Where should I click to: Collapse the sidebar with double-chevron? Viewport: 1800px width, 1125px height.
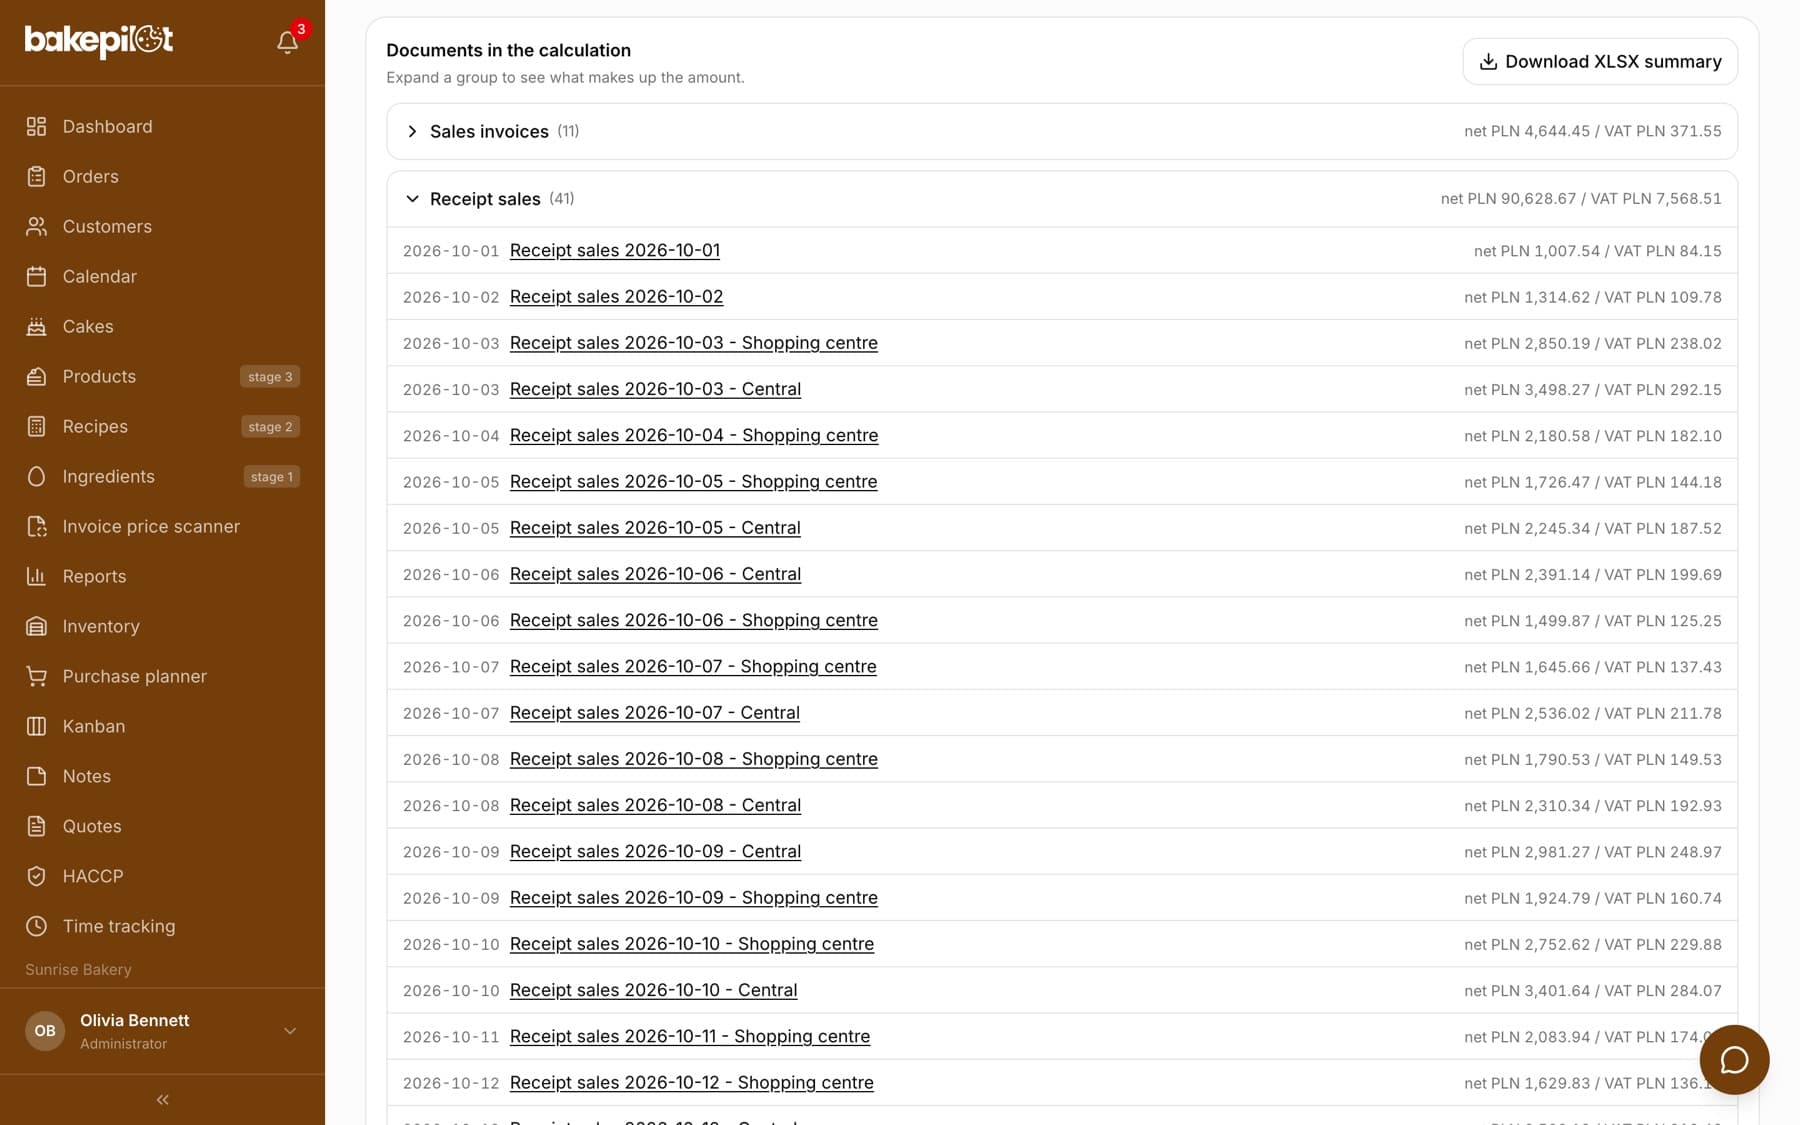[162, 1100]
